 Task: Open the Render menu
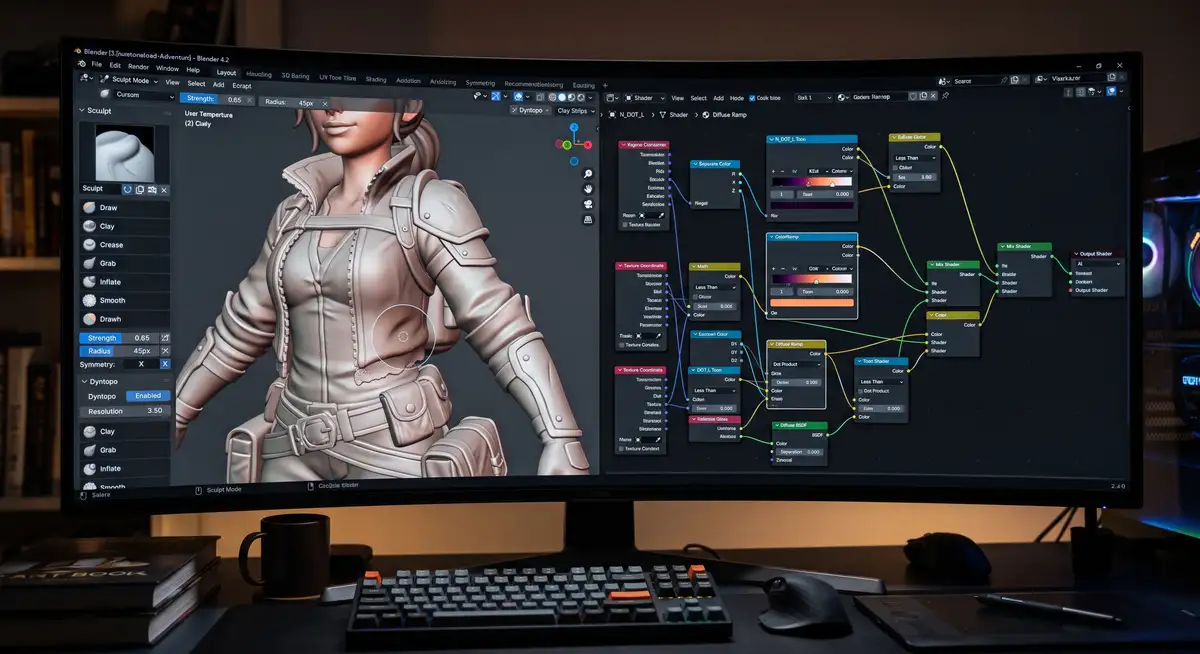click(x=138, y=66)
